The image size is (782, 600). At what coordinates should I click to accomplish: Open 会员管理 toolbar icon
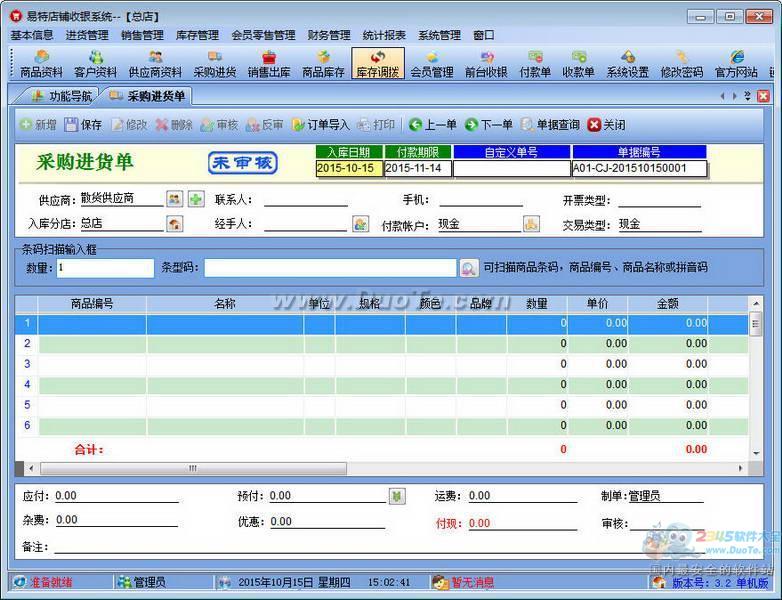(x=431, y=64)
